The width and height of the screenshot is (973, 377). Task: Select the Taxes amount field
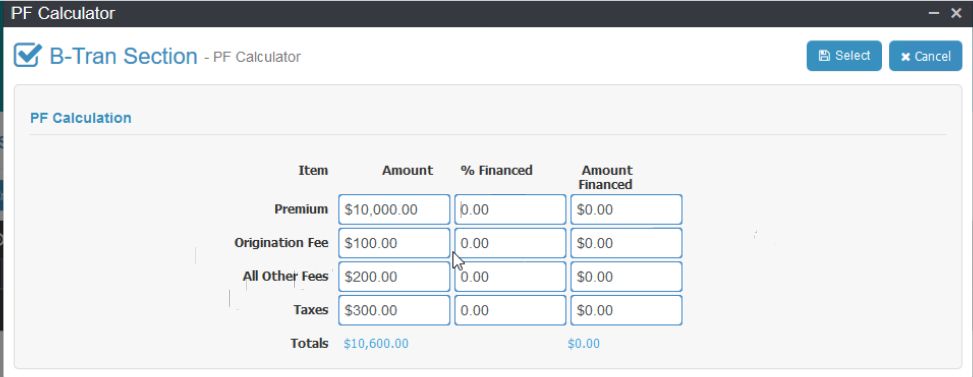pos(394,310)
